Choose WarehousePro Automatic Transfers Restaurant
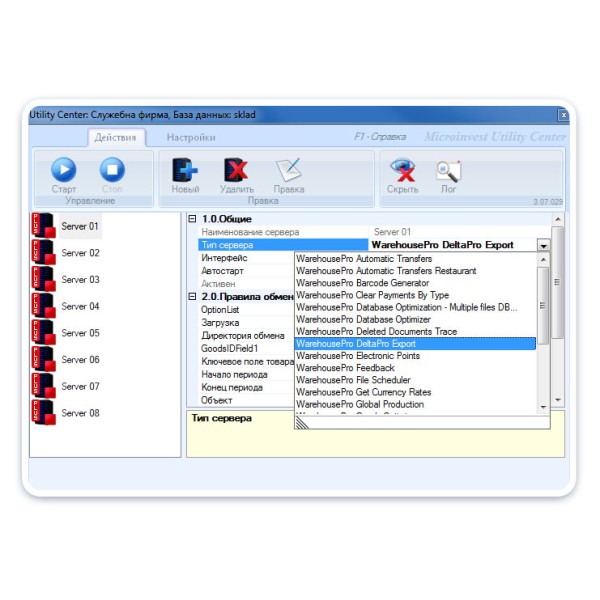Image resolution: width=600 pixels, height=600 pixels. click(416, 271)
